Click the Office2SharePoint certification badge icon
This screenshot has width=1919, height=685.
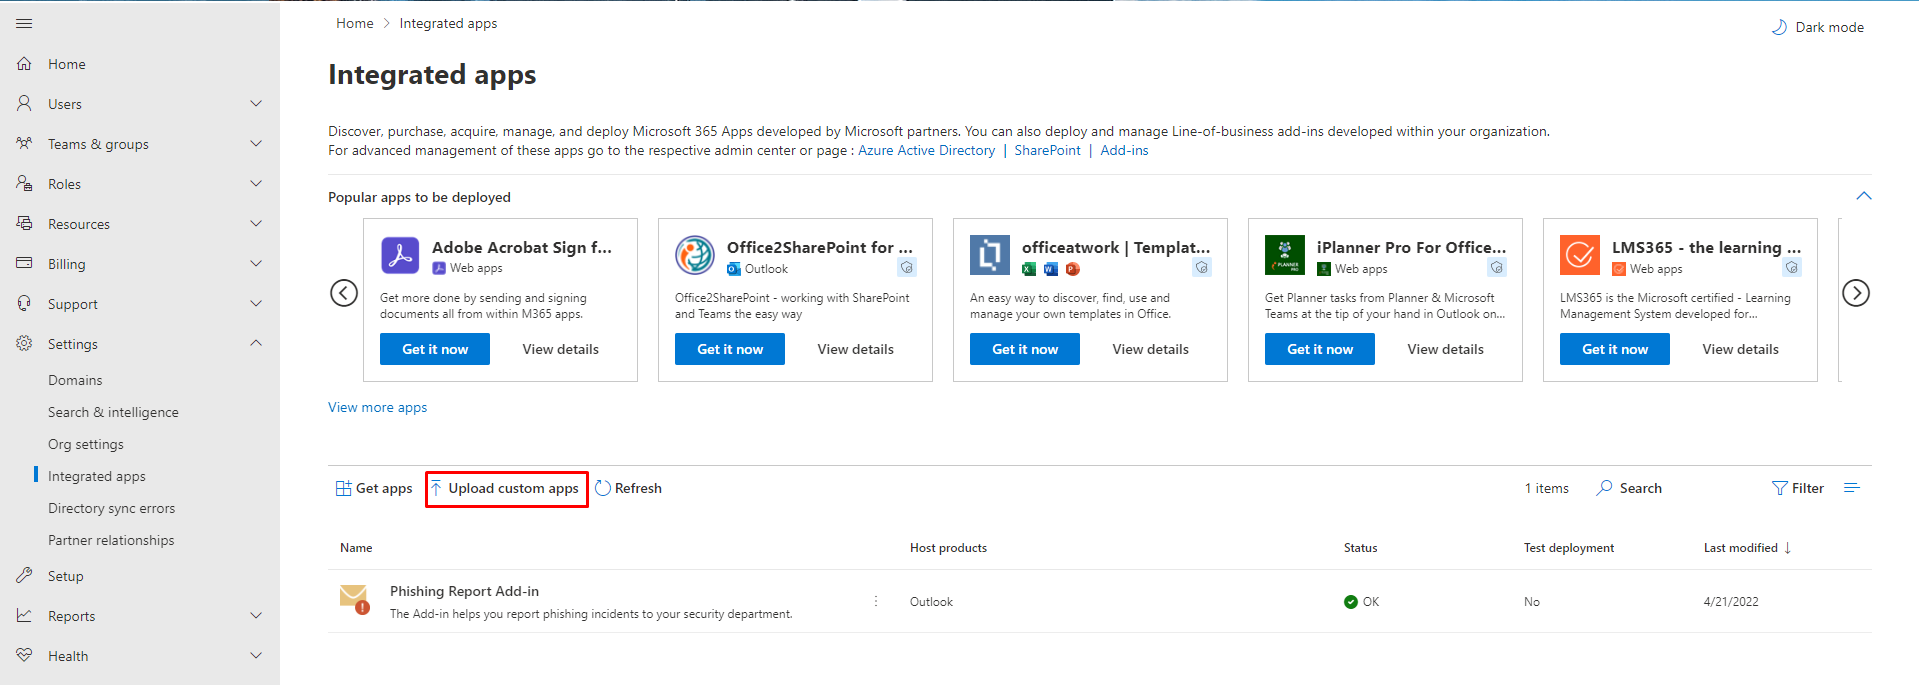click(907, 268)
